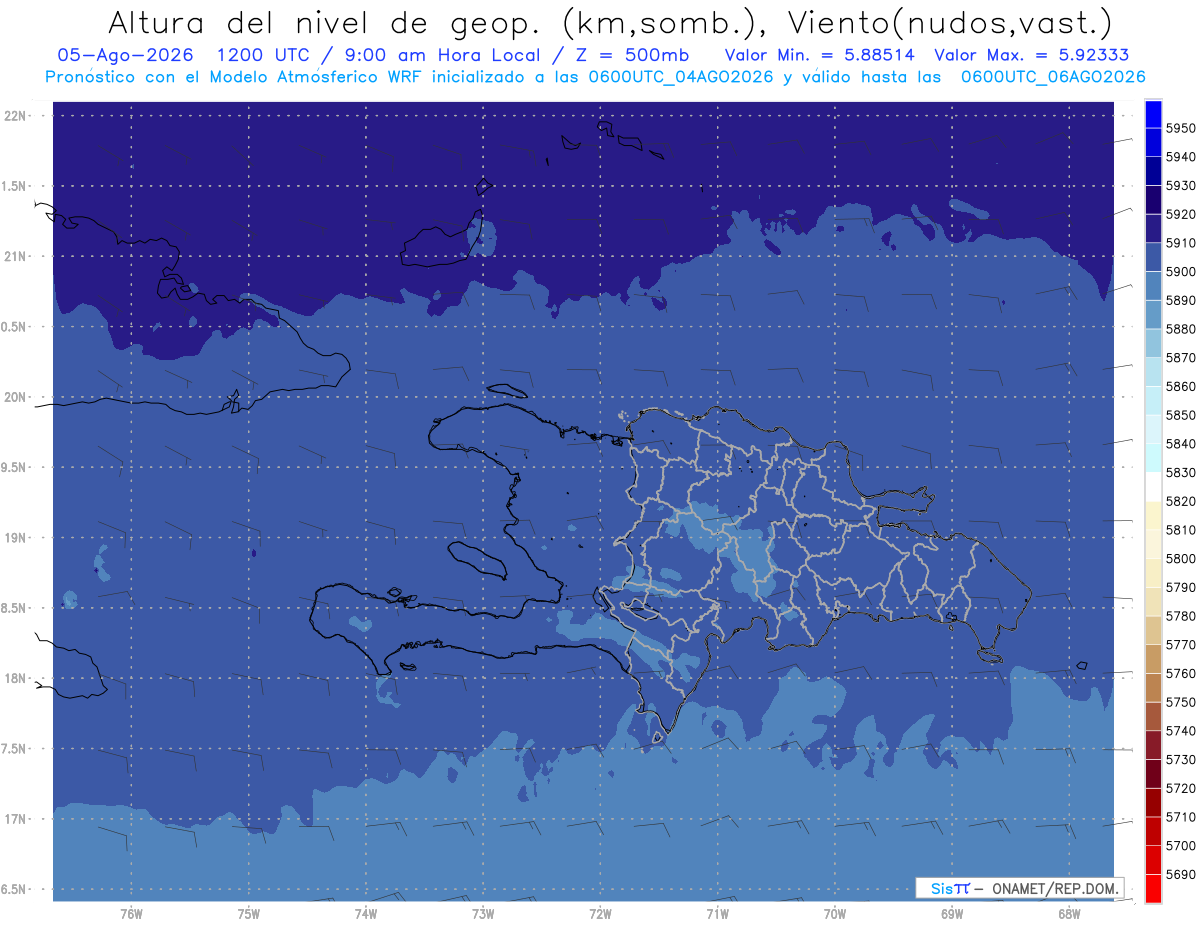
Task: Click the valid-until time "0600UTC_06AGO2026"
Action: tap(1053, 77)
